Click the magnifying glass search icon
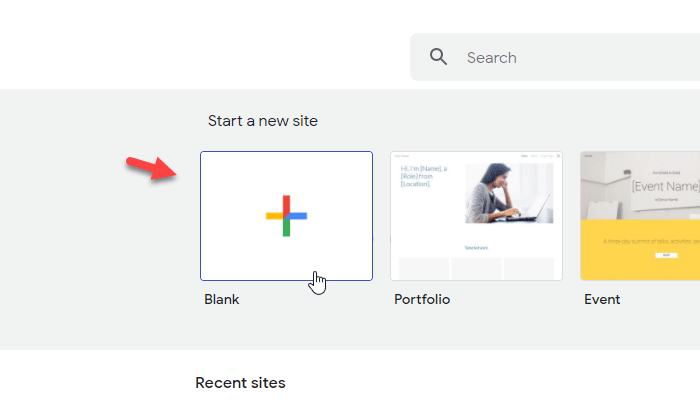The width and height of the screenshot is (700, 406). coord(438,57)
